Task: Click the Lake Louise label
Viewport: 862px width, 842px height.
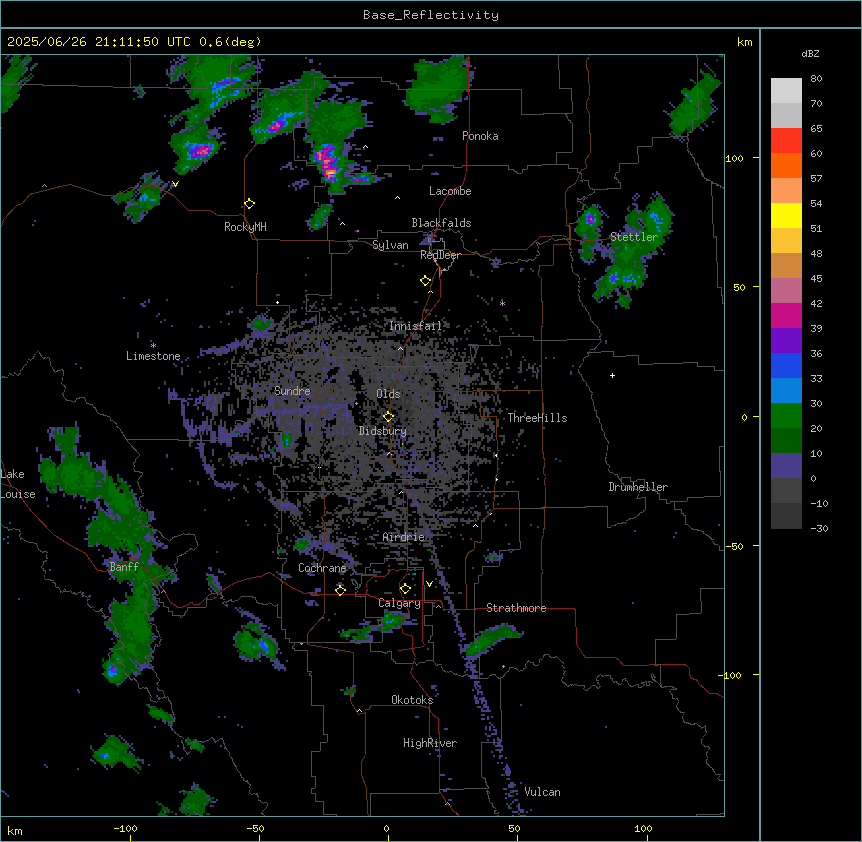Action: pos(18,484)
